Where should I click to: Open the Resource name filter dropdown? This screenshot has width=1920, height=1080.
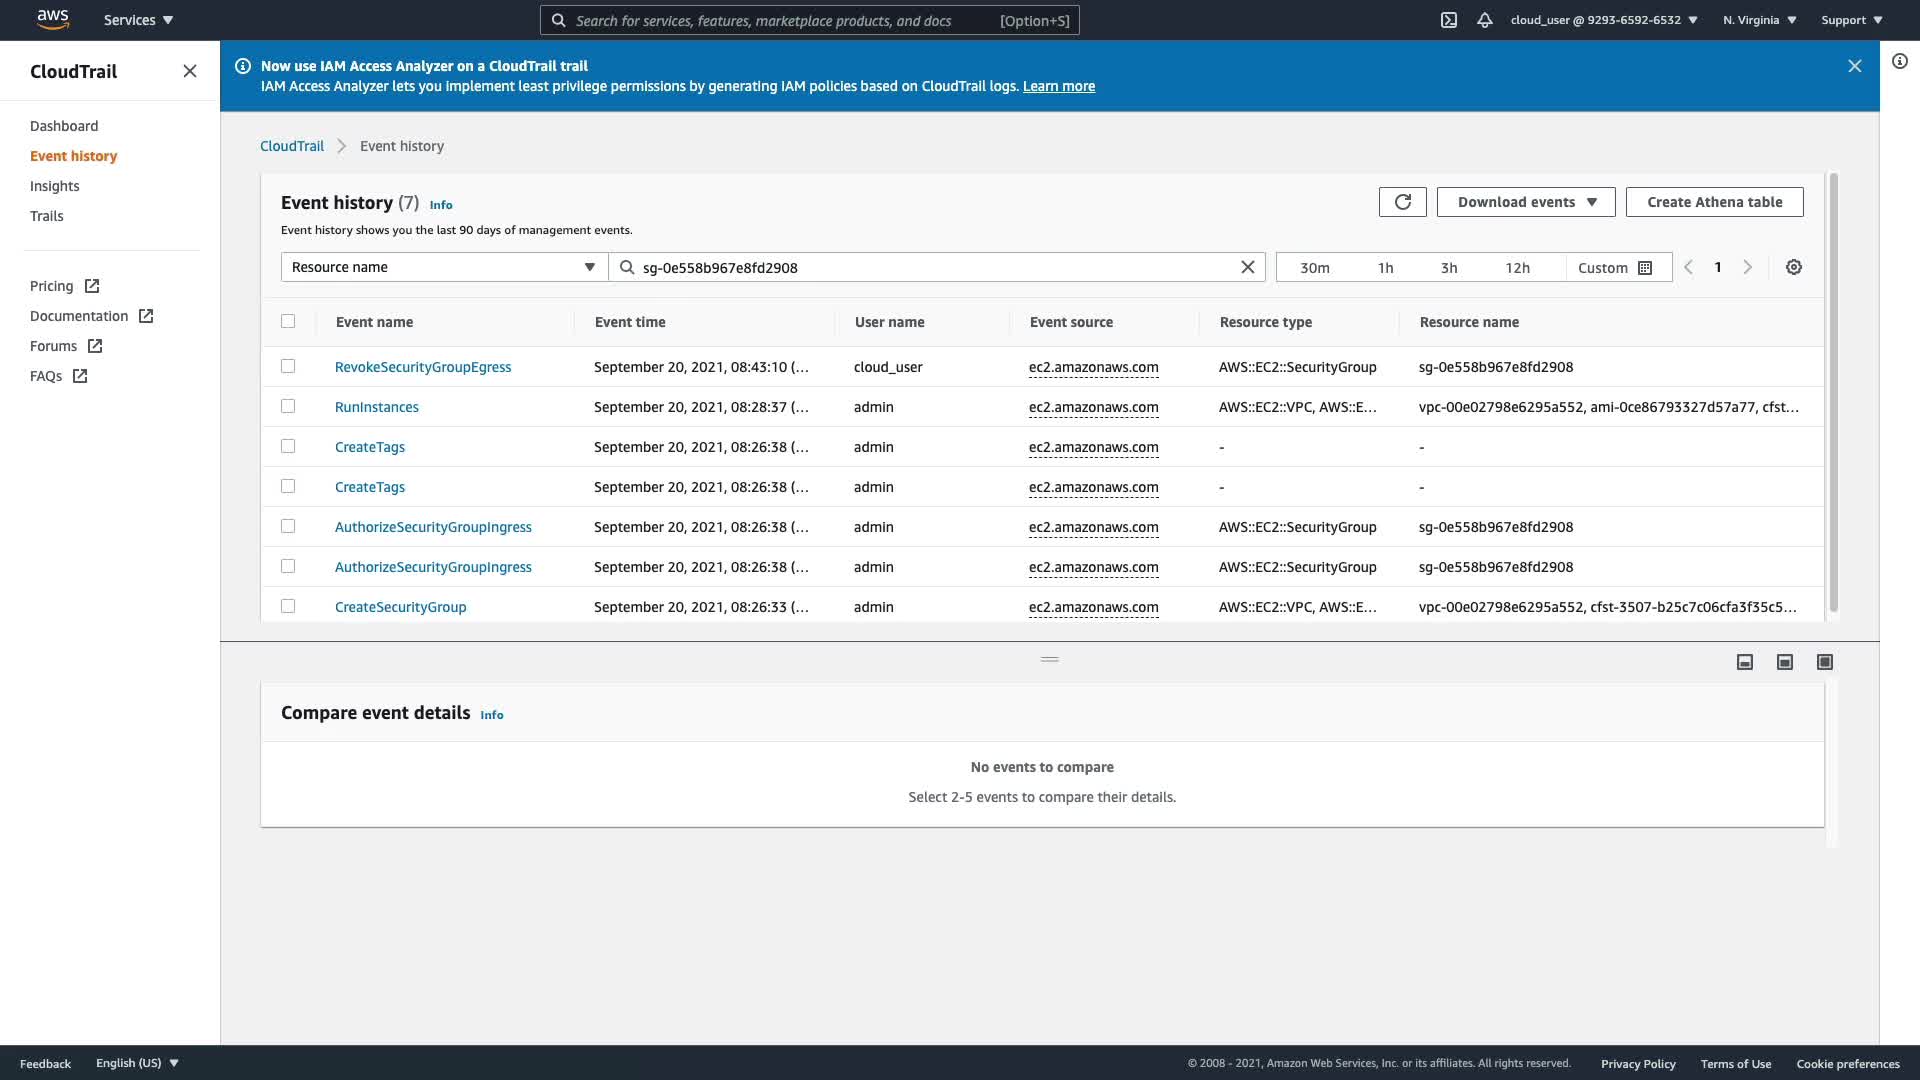click(444, 267)
